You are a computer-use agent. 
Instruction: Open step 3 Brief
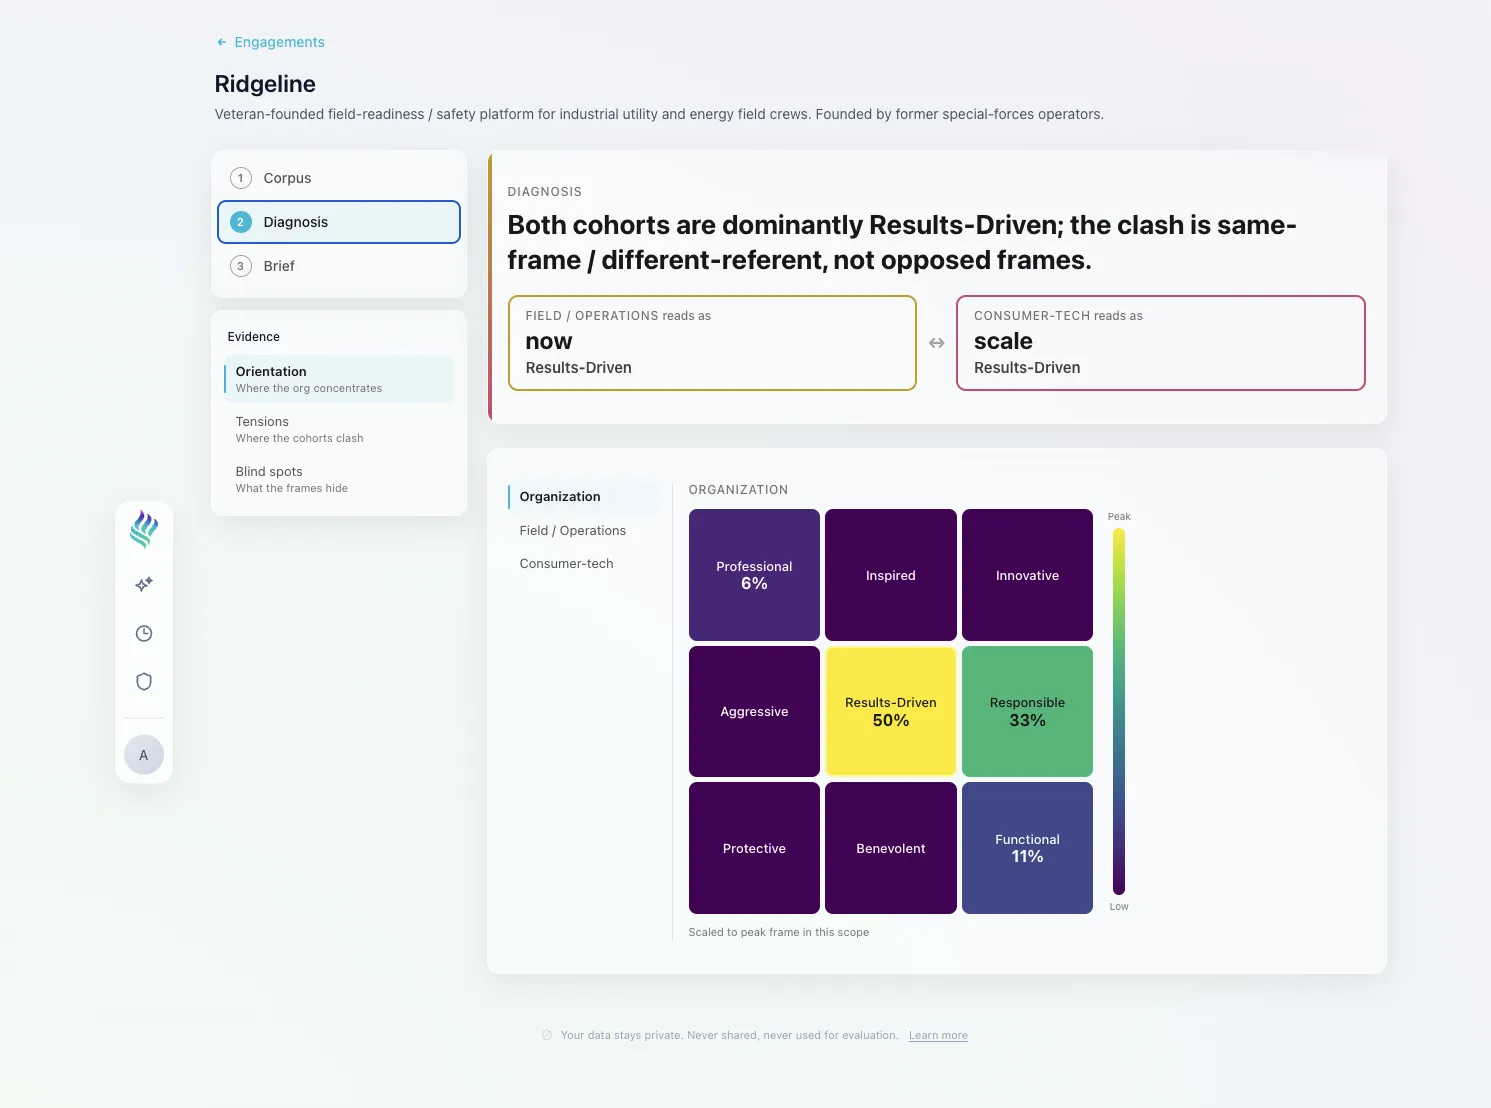click(x=339, y=266)
